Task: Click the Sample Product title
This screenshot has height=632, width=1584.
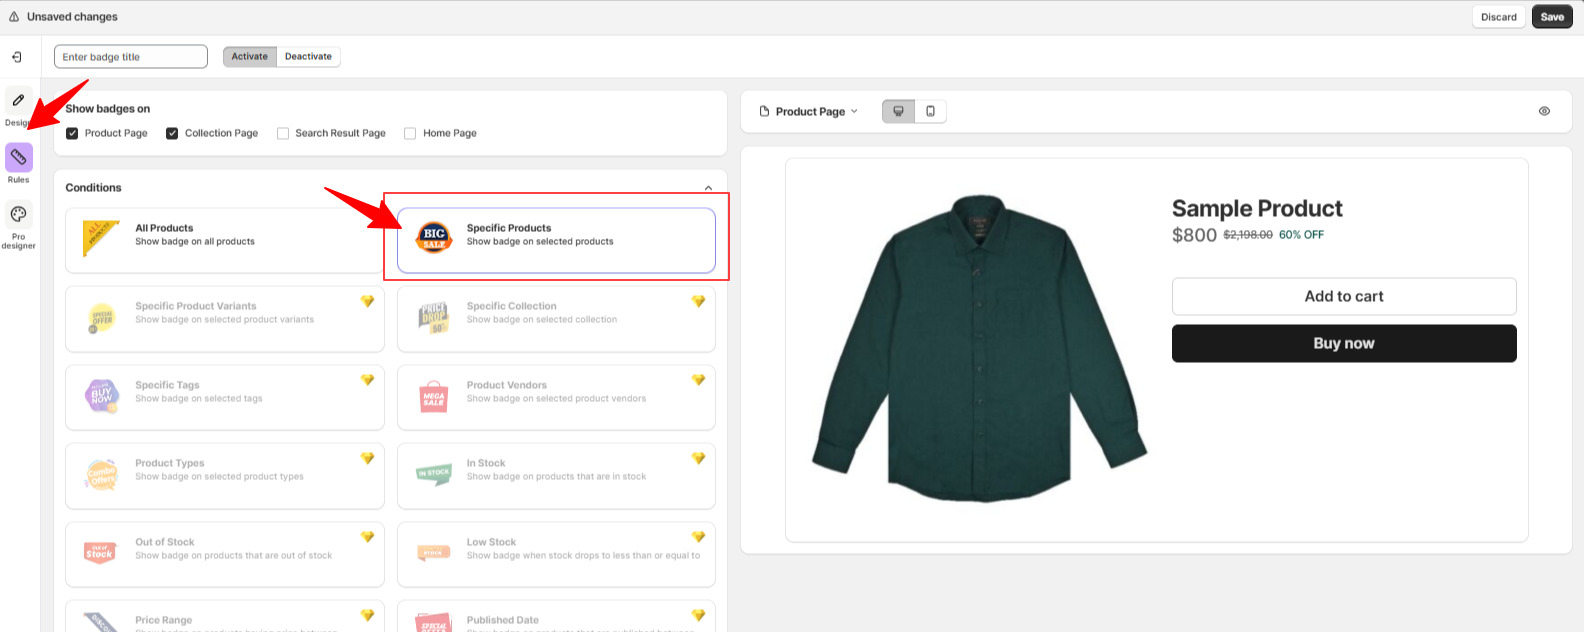Action: point(1257,208)
